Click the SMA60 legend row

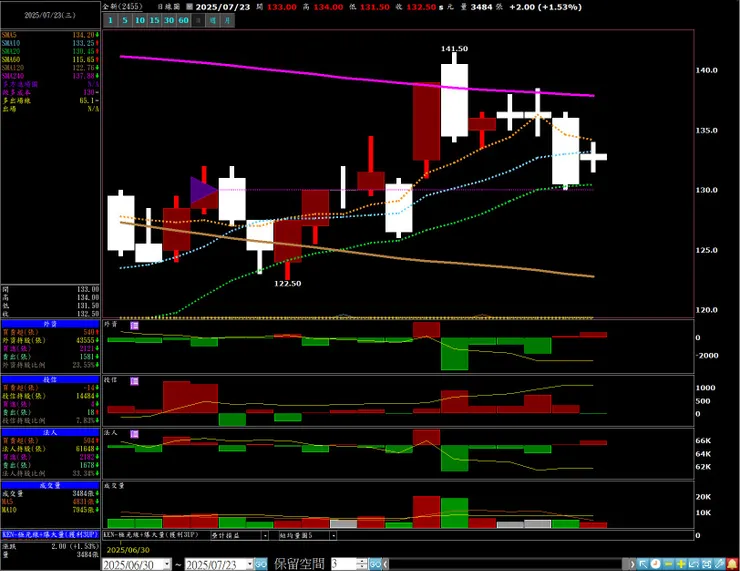pos(50,59)
